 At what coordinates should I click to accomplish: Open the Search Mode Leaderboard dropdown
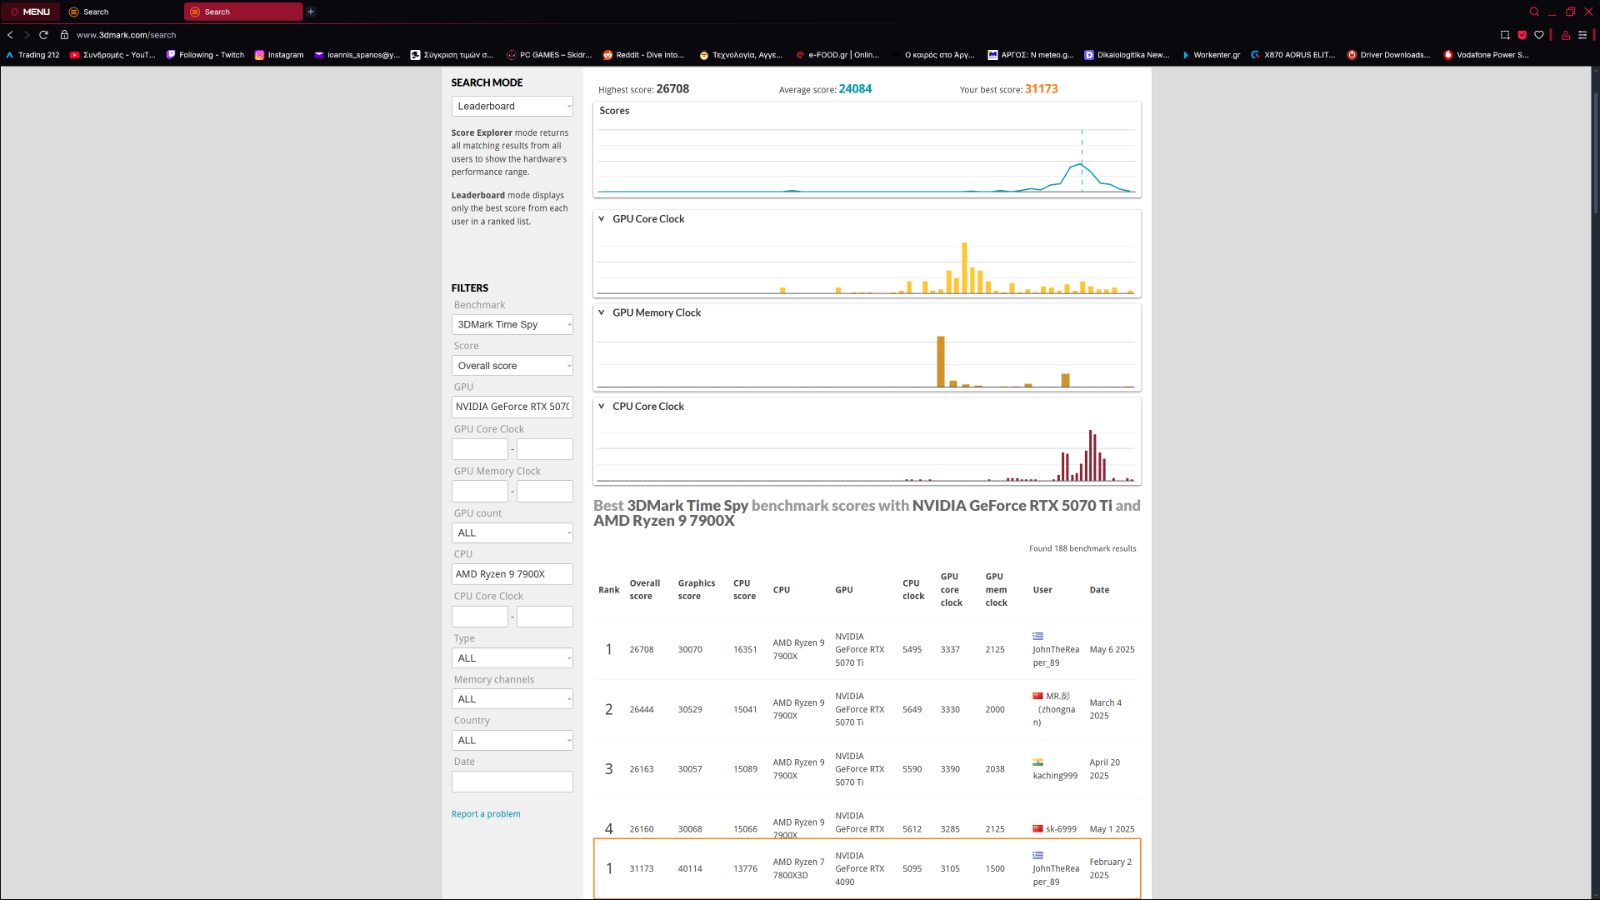click(x=512, y=106)
